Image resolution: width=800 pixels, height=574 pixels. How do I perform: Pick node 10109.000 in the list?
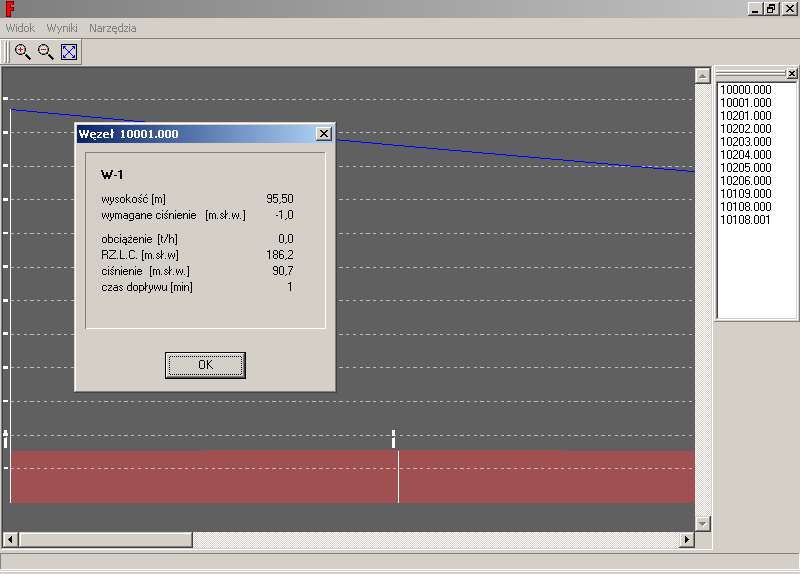pos(746,194)
